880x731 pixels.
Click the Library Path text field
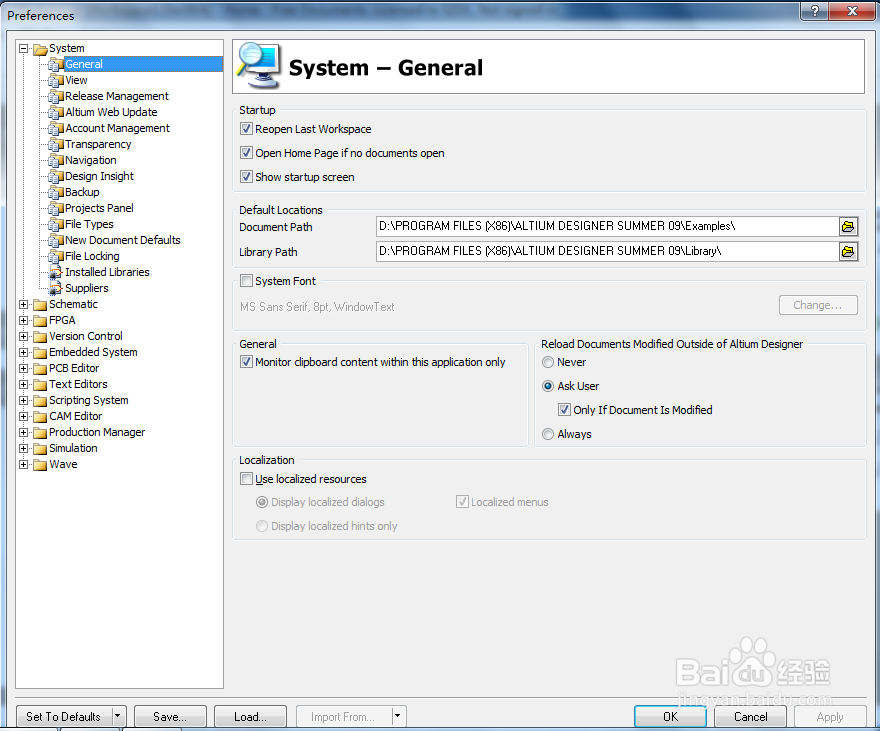pos(607,251)
